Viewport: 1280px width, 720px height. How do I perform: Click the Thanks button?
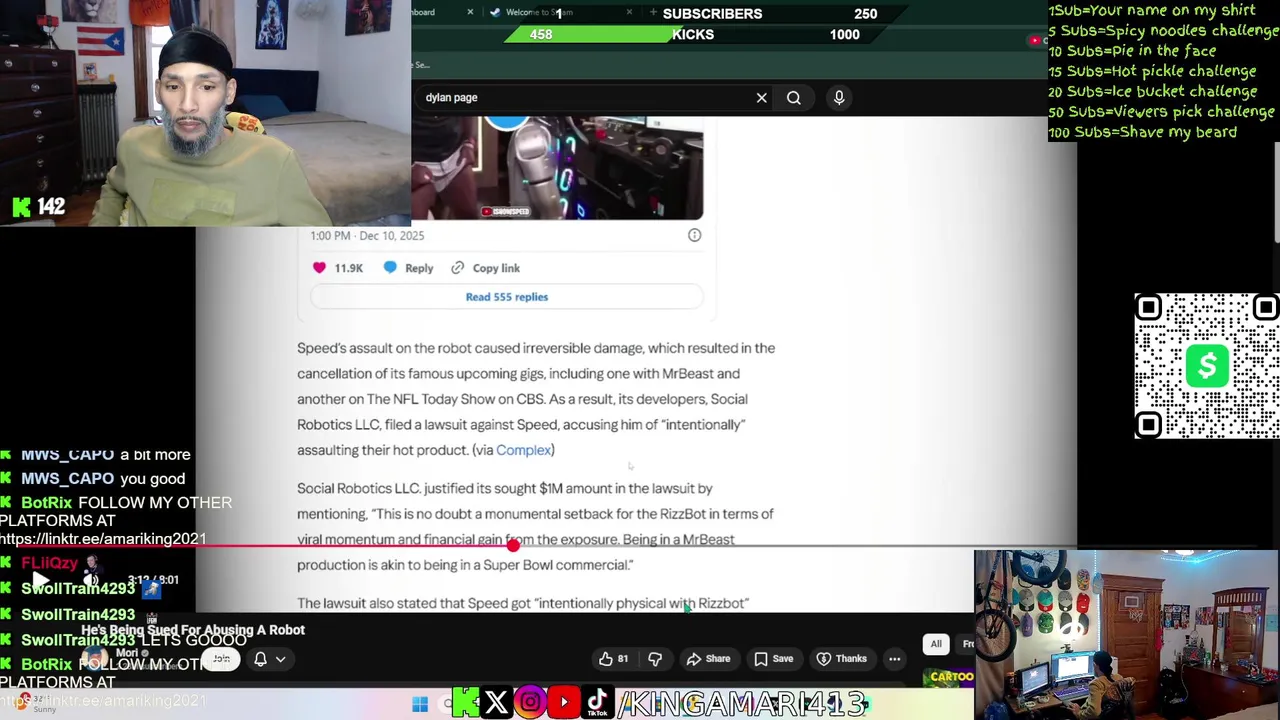(841, 659)
